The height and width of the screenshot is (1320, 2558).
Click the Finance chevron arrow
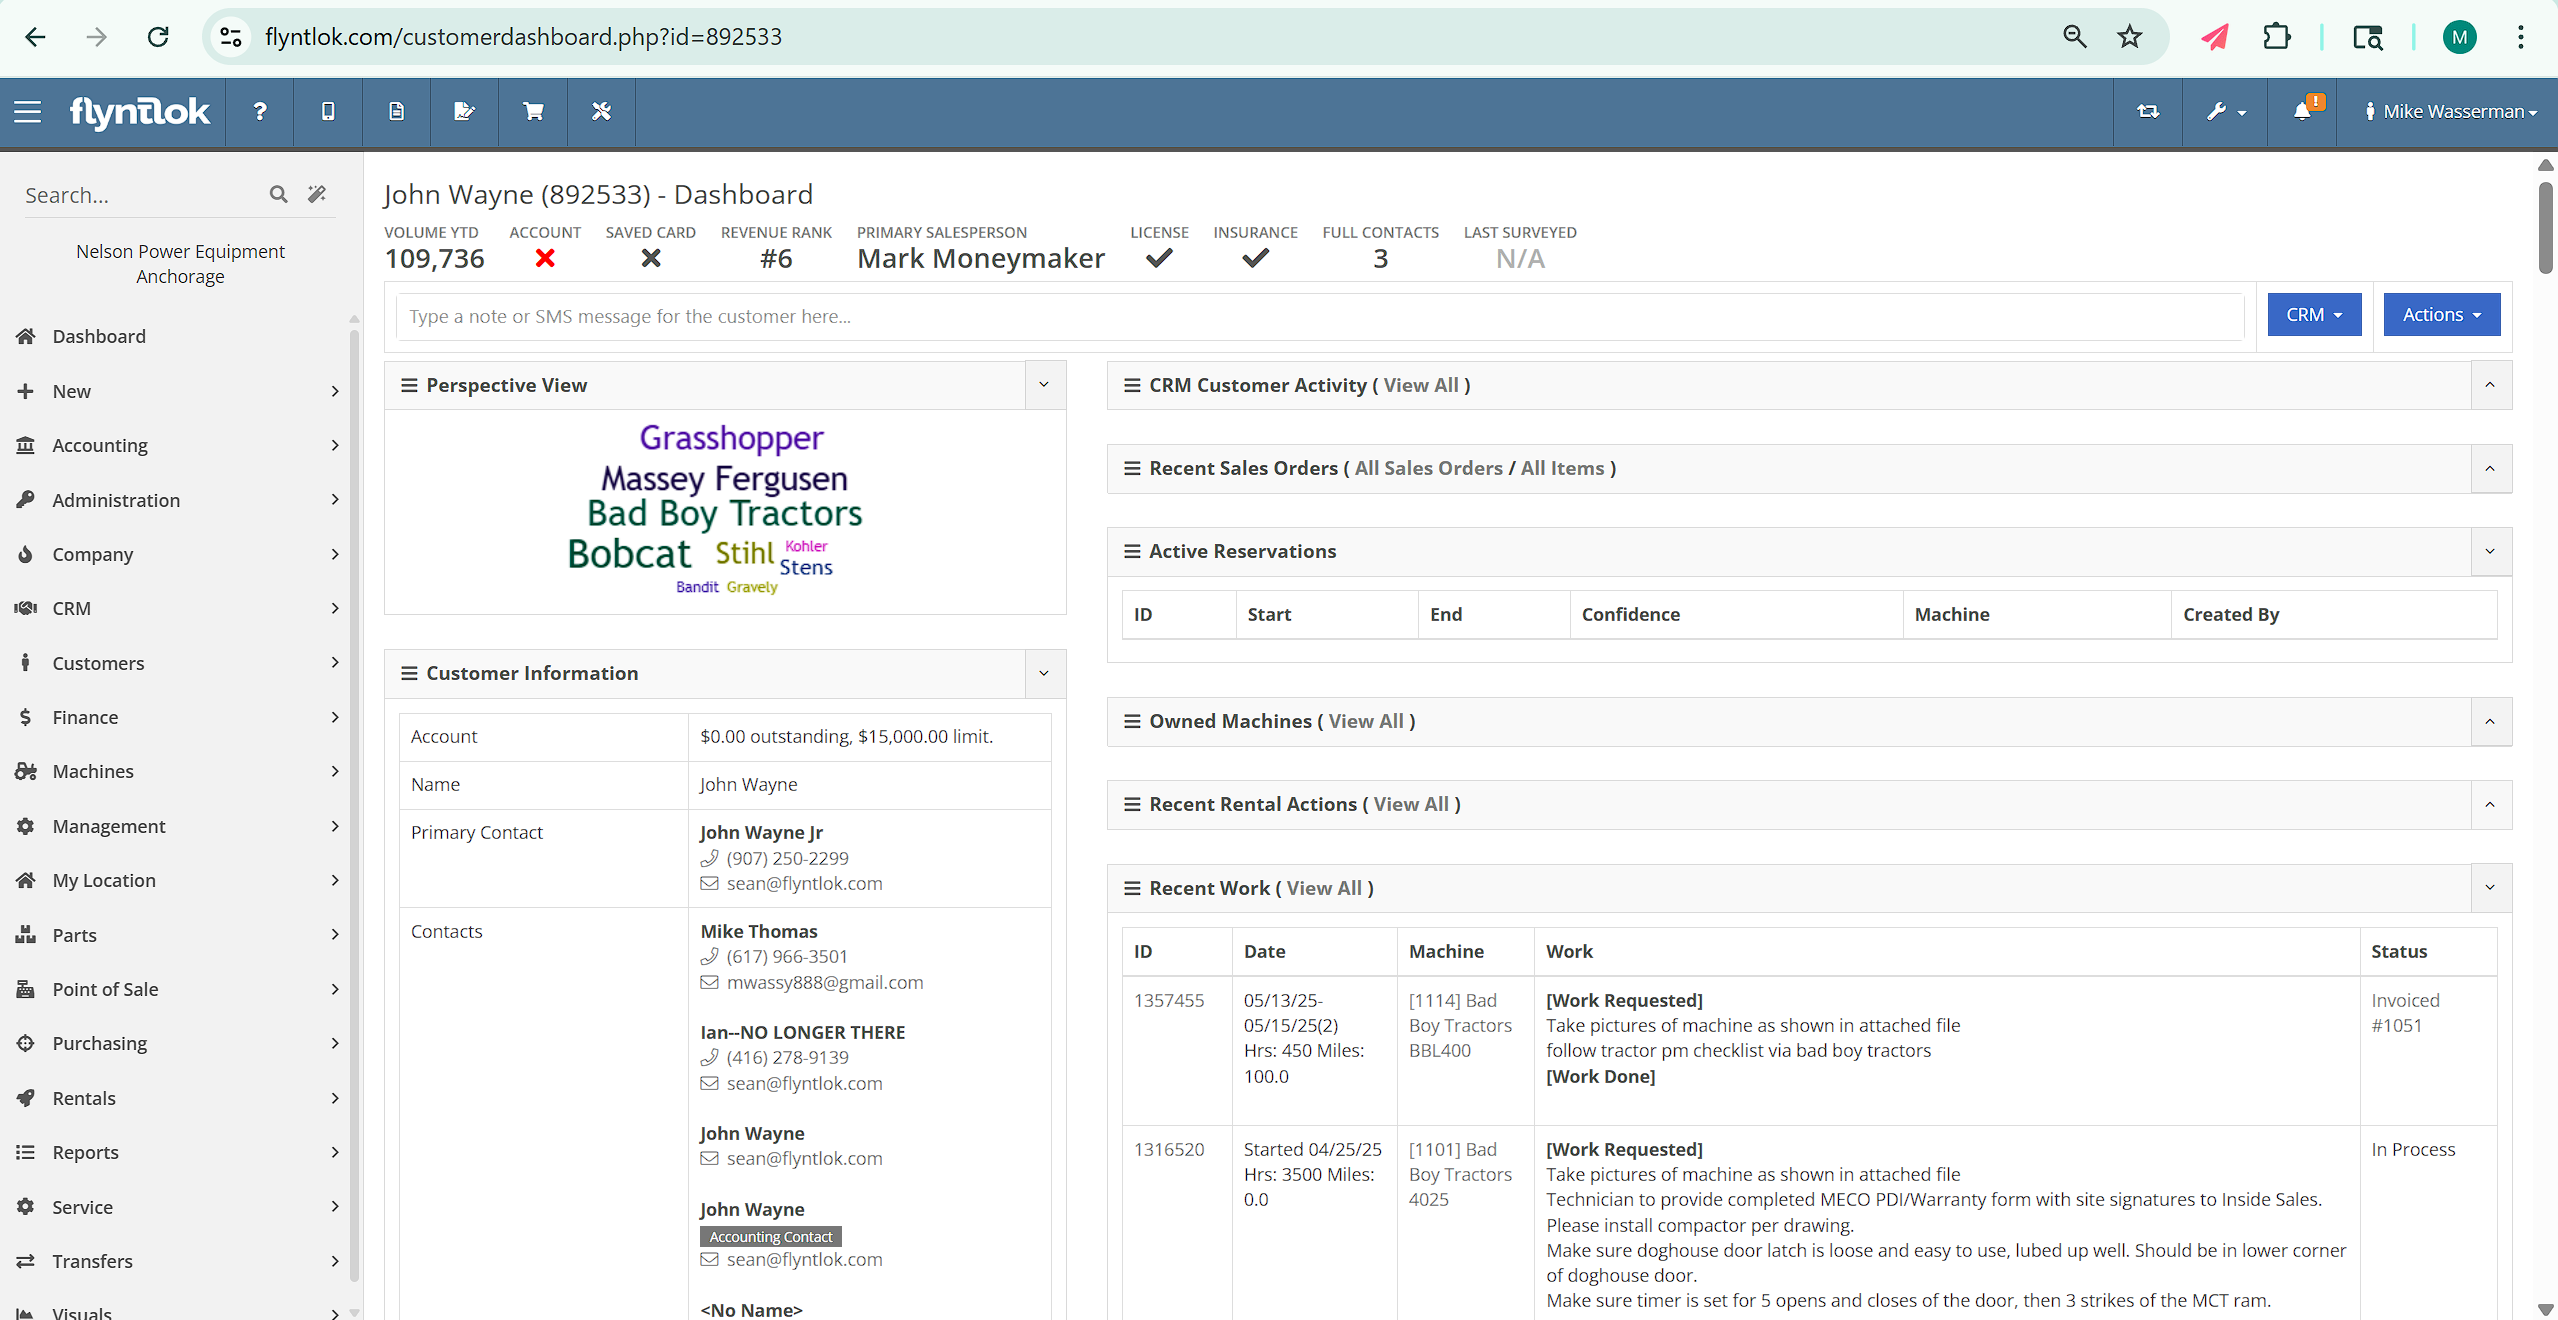(335, 717)
